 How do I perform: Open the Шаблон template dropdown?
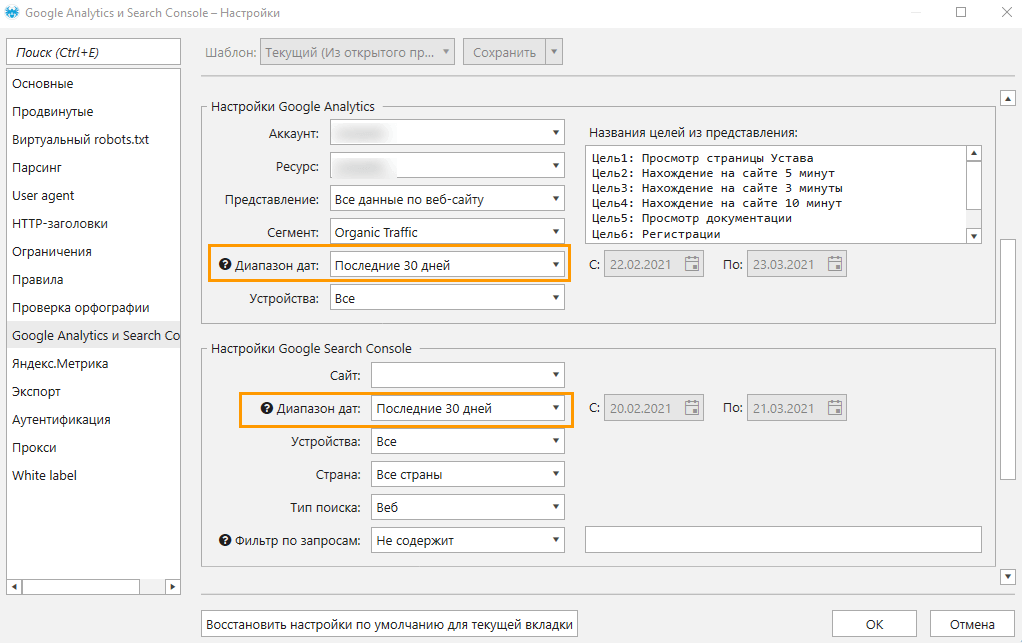[357, 52]
